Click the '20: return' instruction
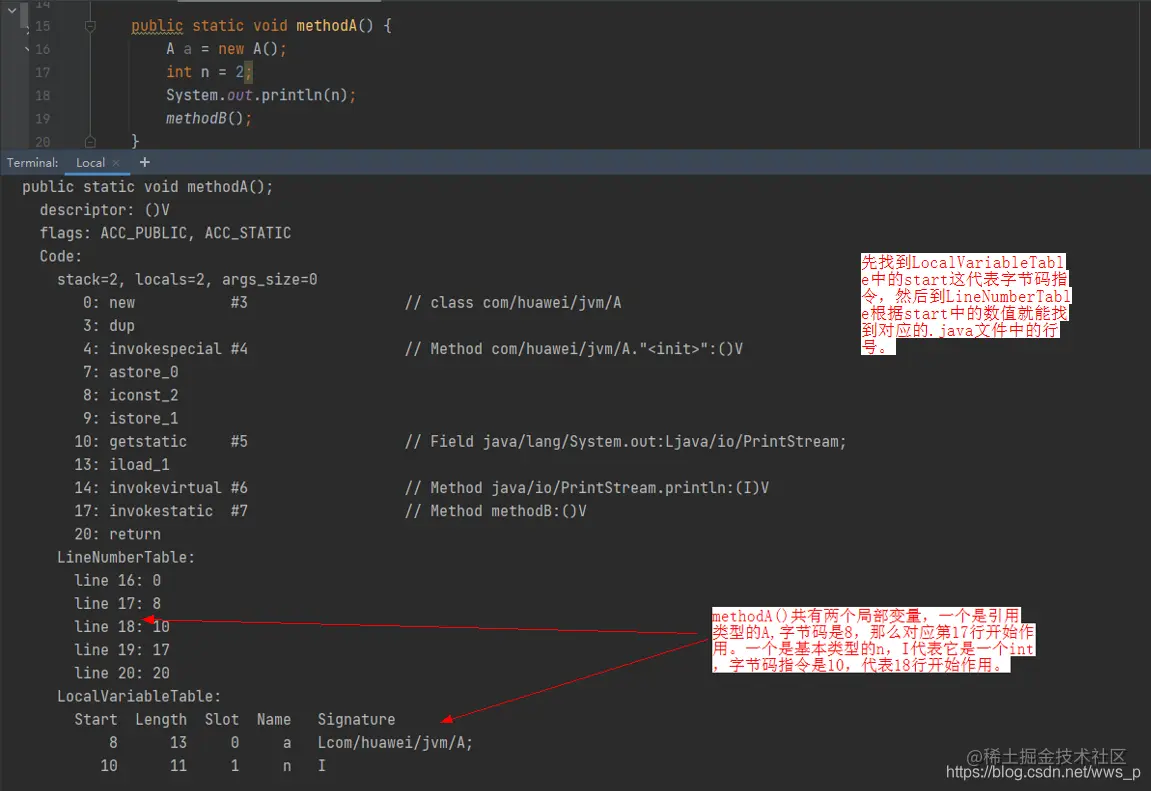1151x791 pixels. coord(117,534)
